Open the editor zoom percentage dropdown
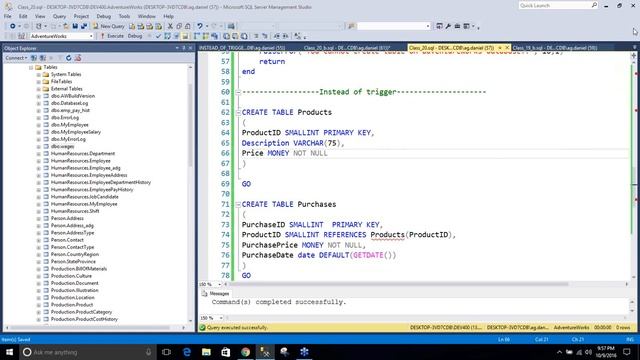Screen dimensions: 640x360 pyautogui.click(x=220, y=284)
